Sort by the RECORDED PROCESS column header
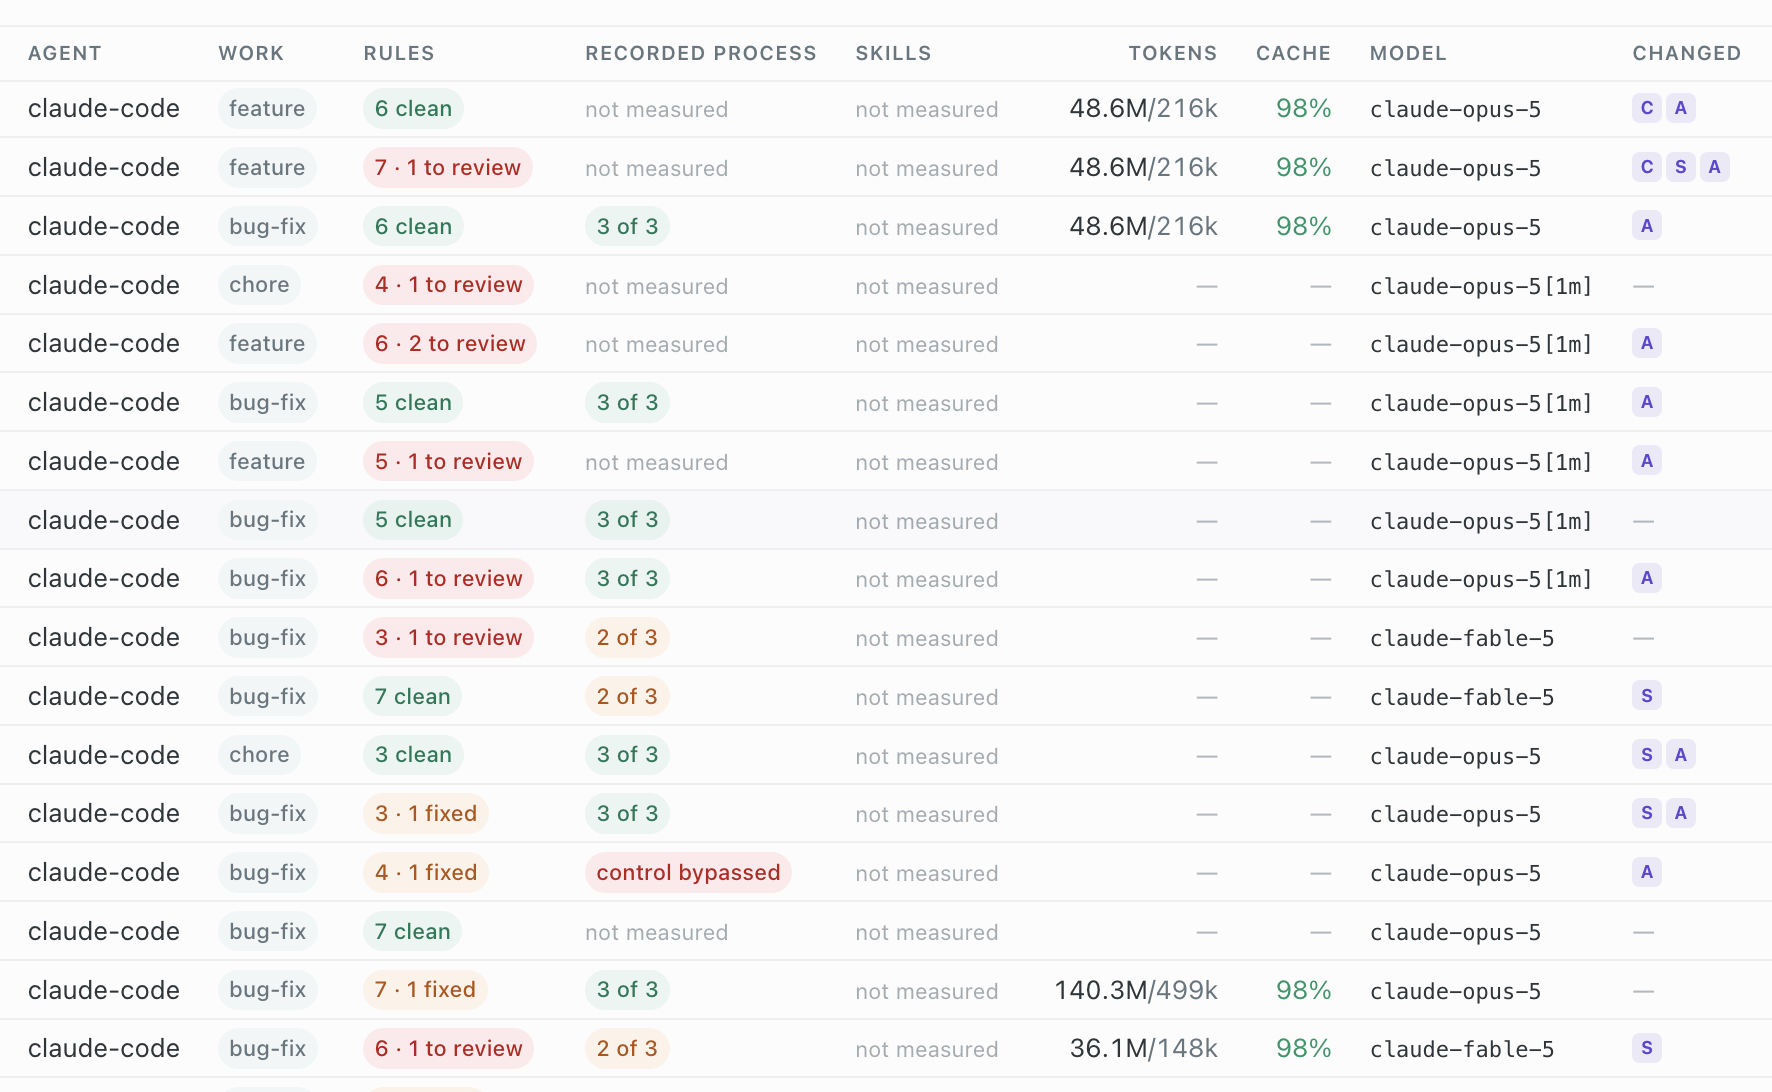This screenshot has height=1092, width=1772. [701, 53]
